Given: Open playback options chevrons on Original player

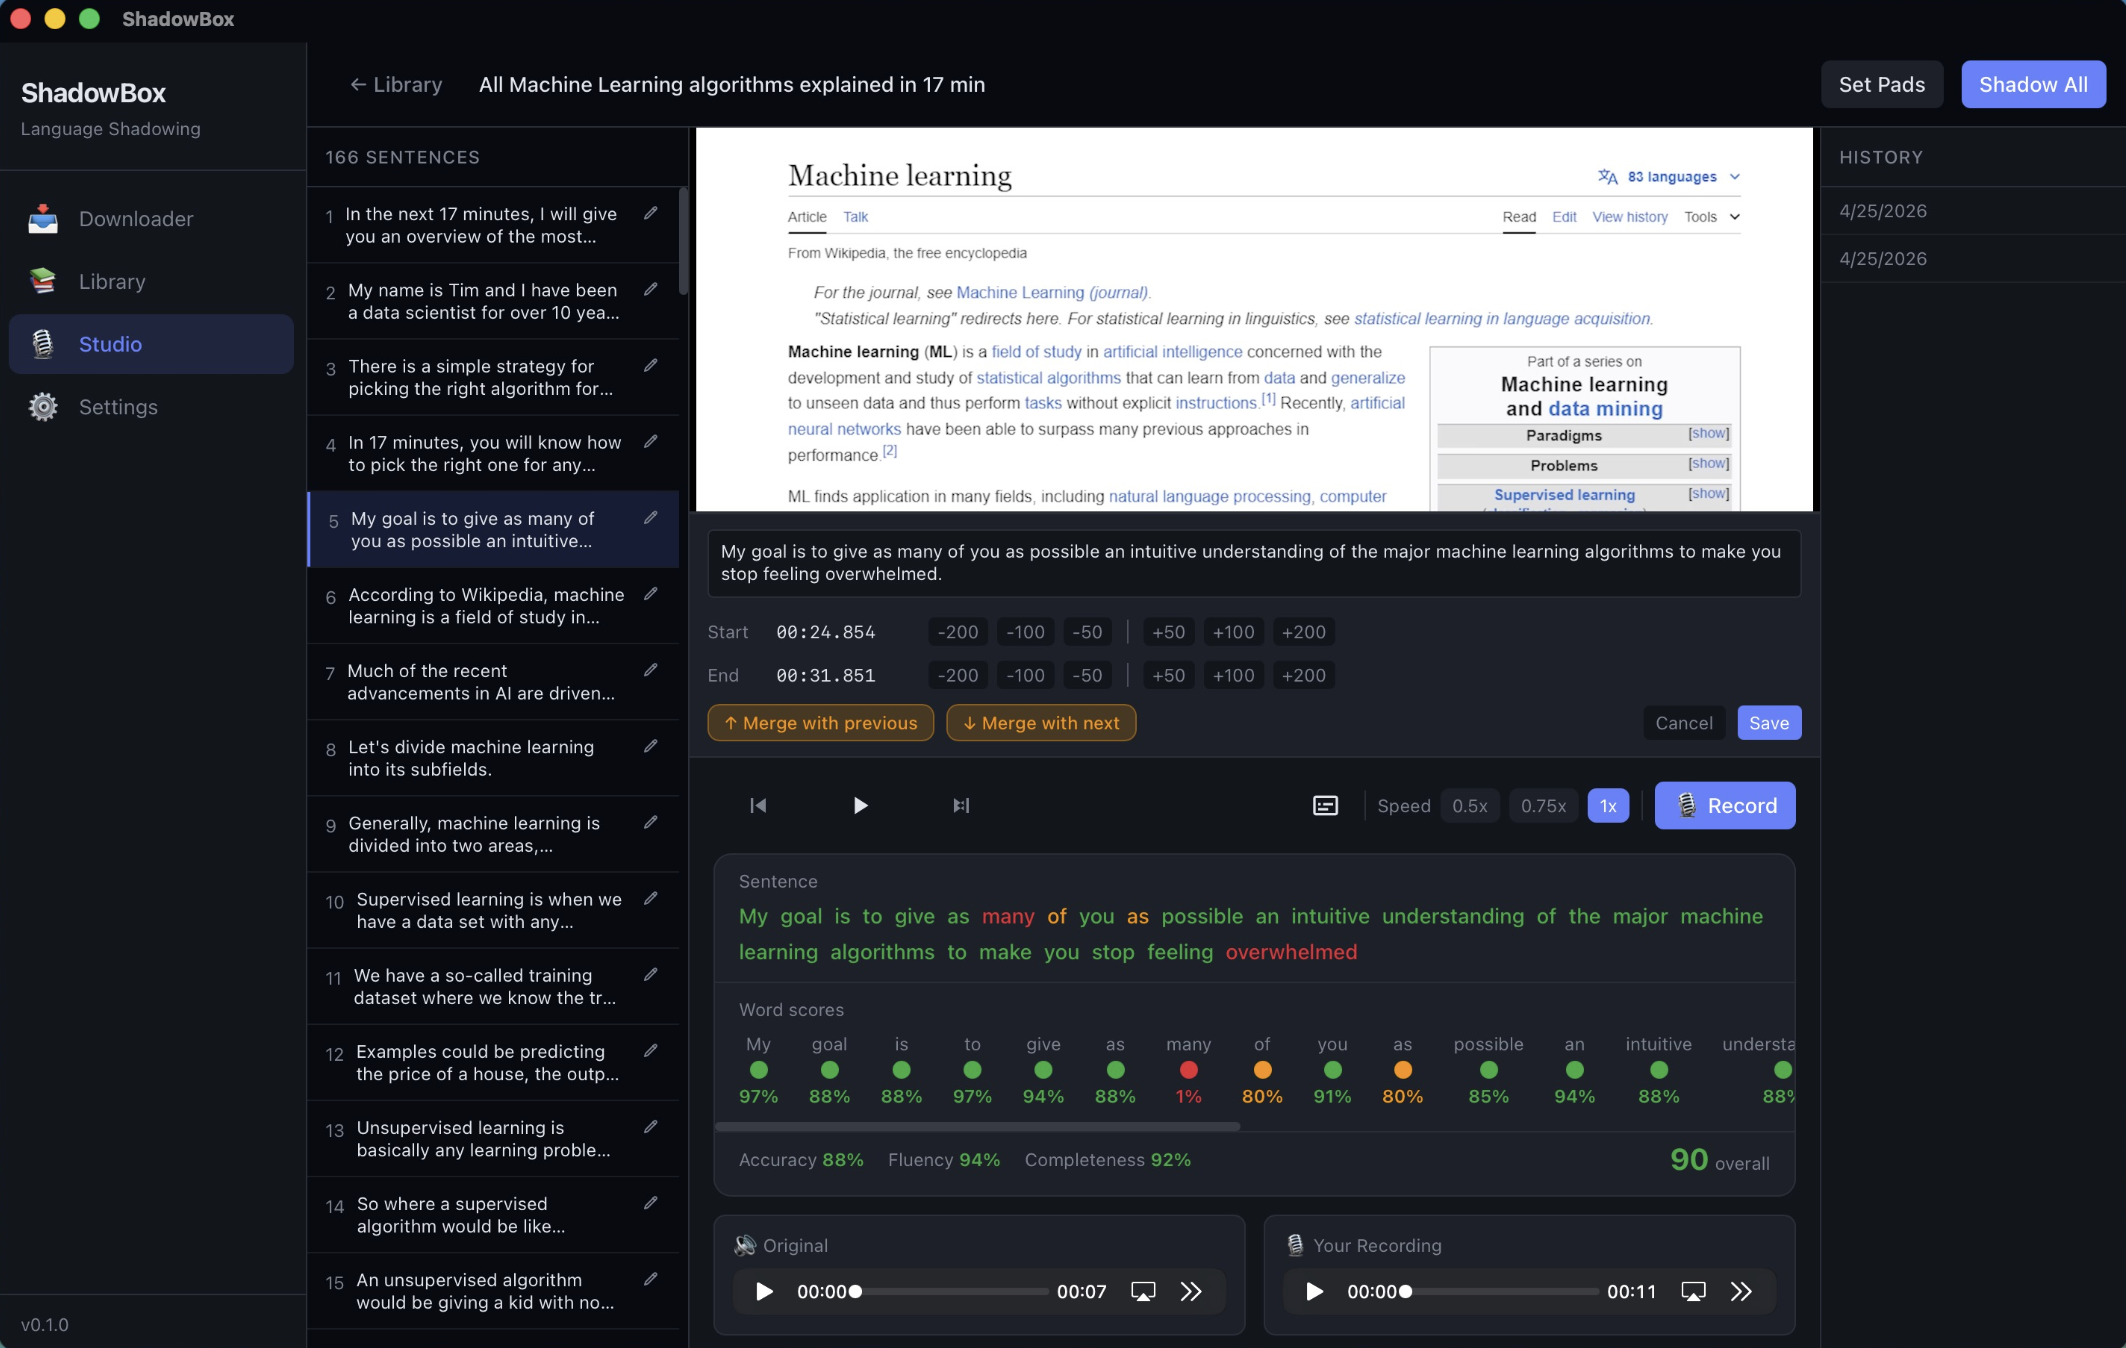Looking at the screenshot, I should tap(1190, 1292).
